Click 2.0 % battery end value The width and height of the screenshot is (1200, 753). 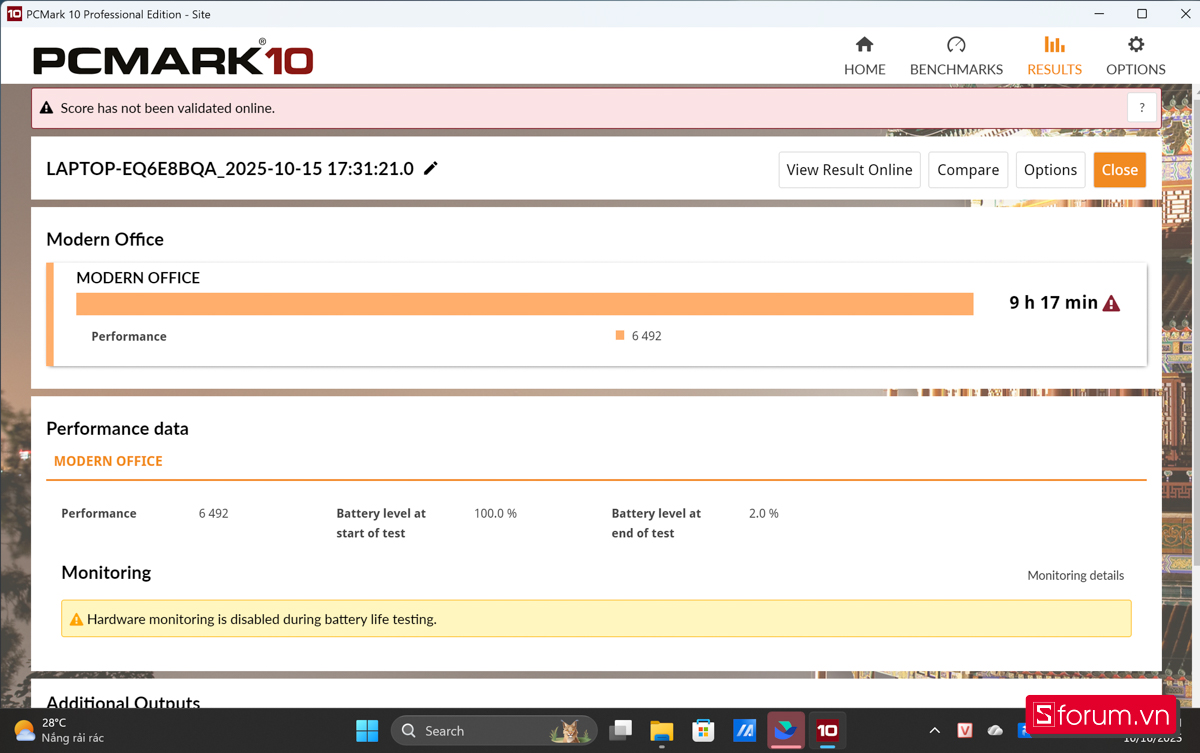click(x=763, y=513)
